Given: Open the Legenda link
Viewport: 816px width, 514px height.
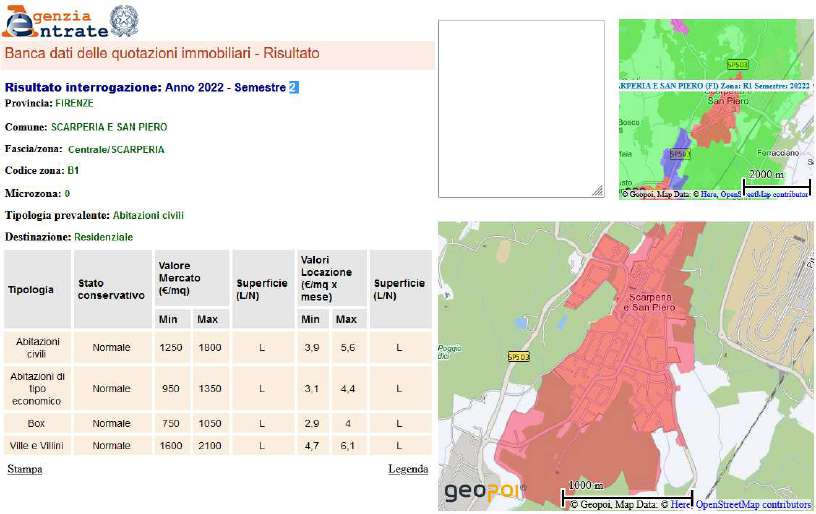Looking at the screenshot, I should click(x=408, y=469).
